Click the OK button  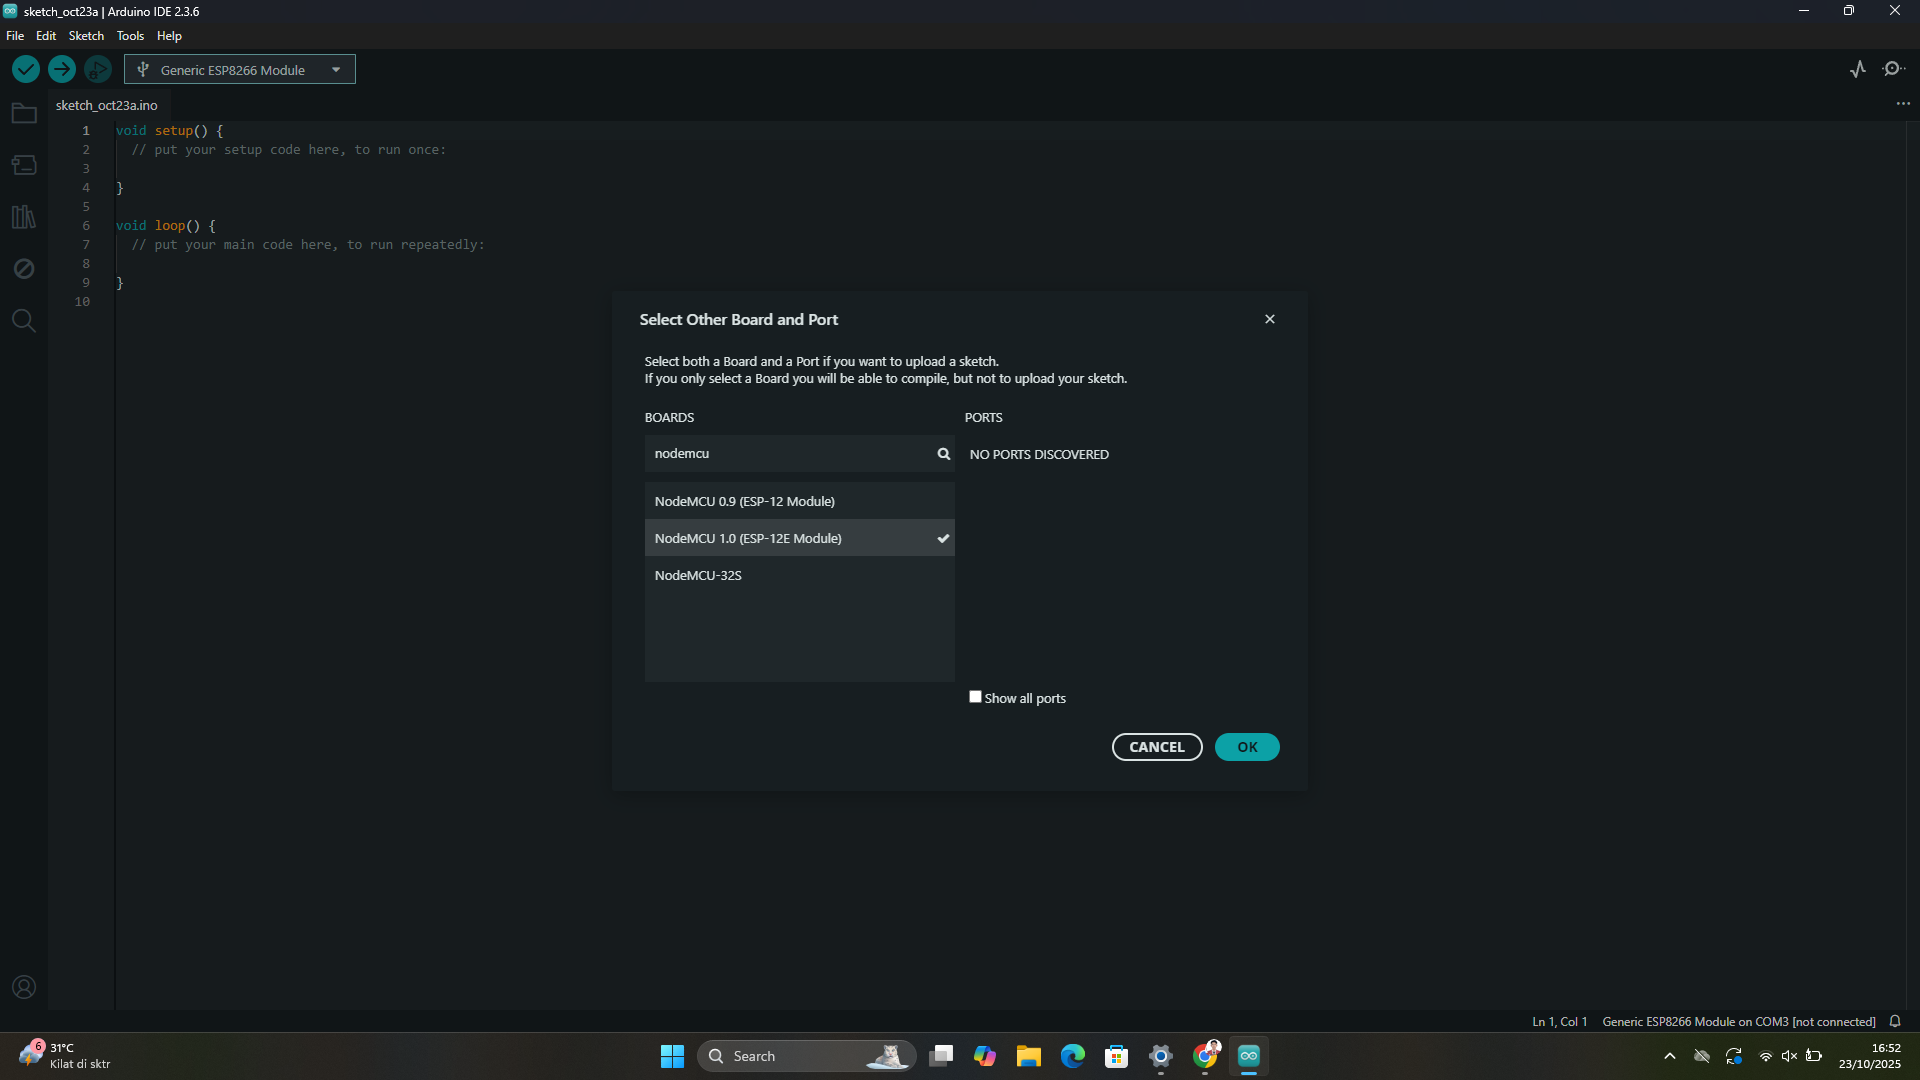click(1247, 747)
